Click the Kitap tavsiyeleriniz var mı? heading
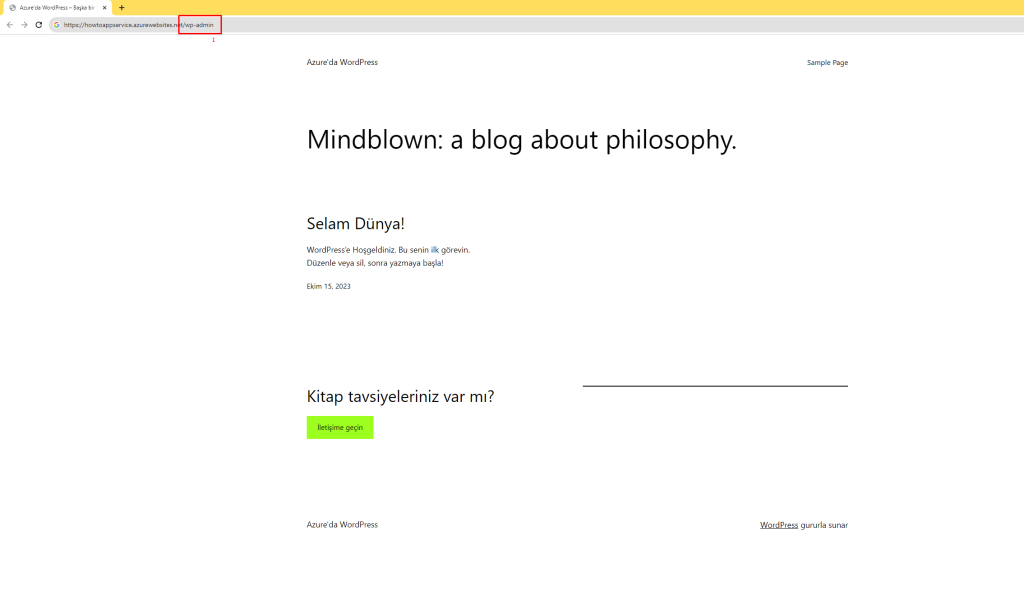 coord(400,396)
